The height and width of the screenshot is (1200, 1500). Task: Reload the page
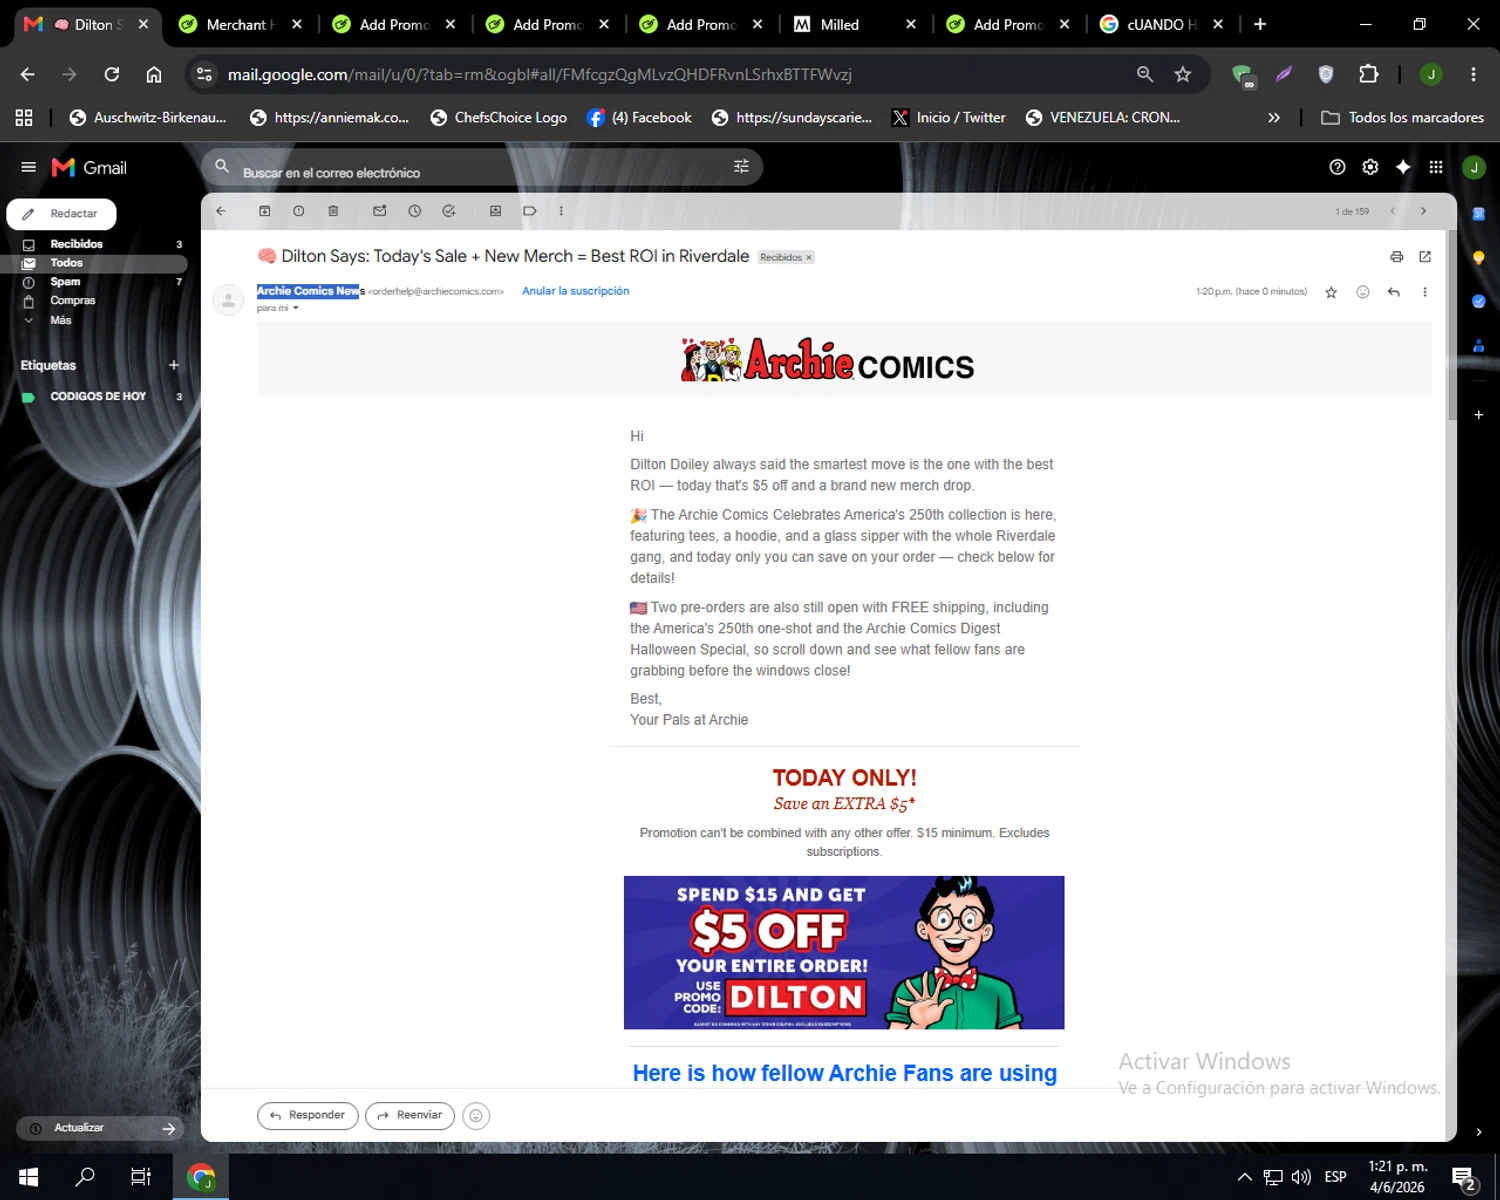[x=112, y=74]
